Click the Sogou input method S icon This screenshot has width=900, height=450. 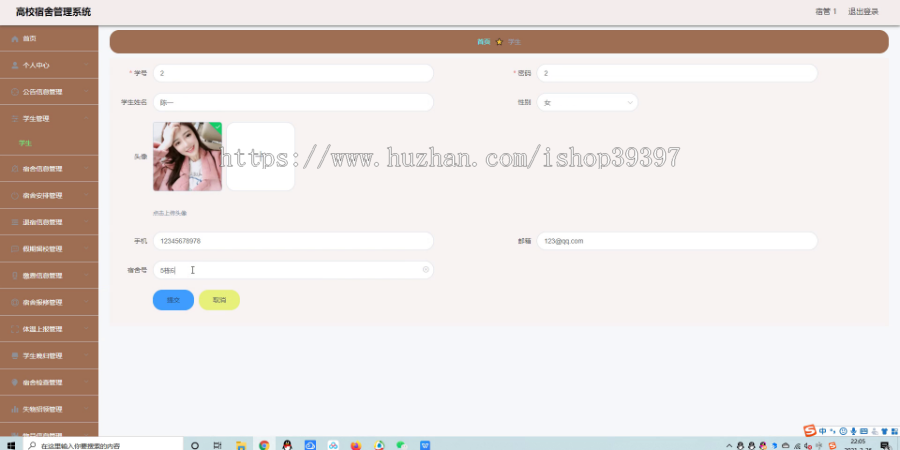click(809, 430)
